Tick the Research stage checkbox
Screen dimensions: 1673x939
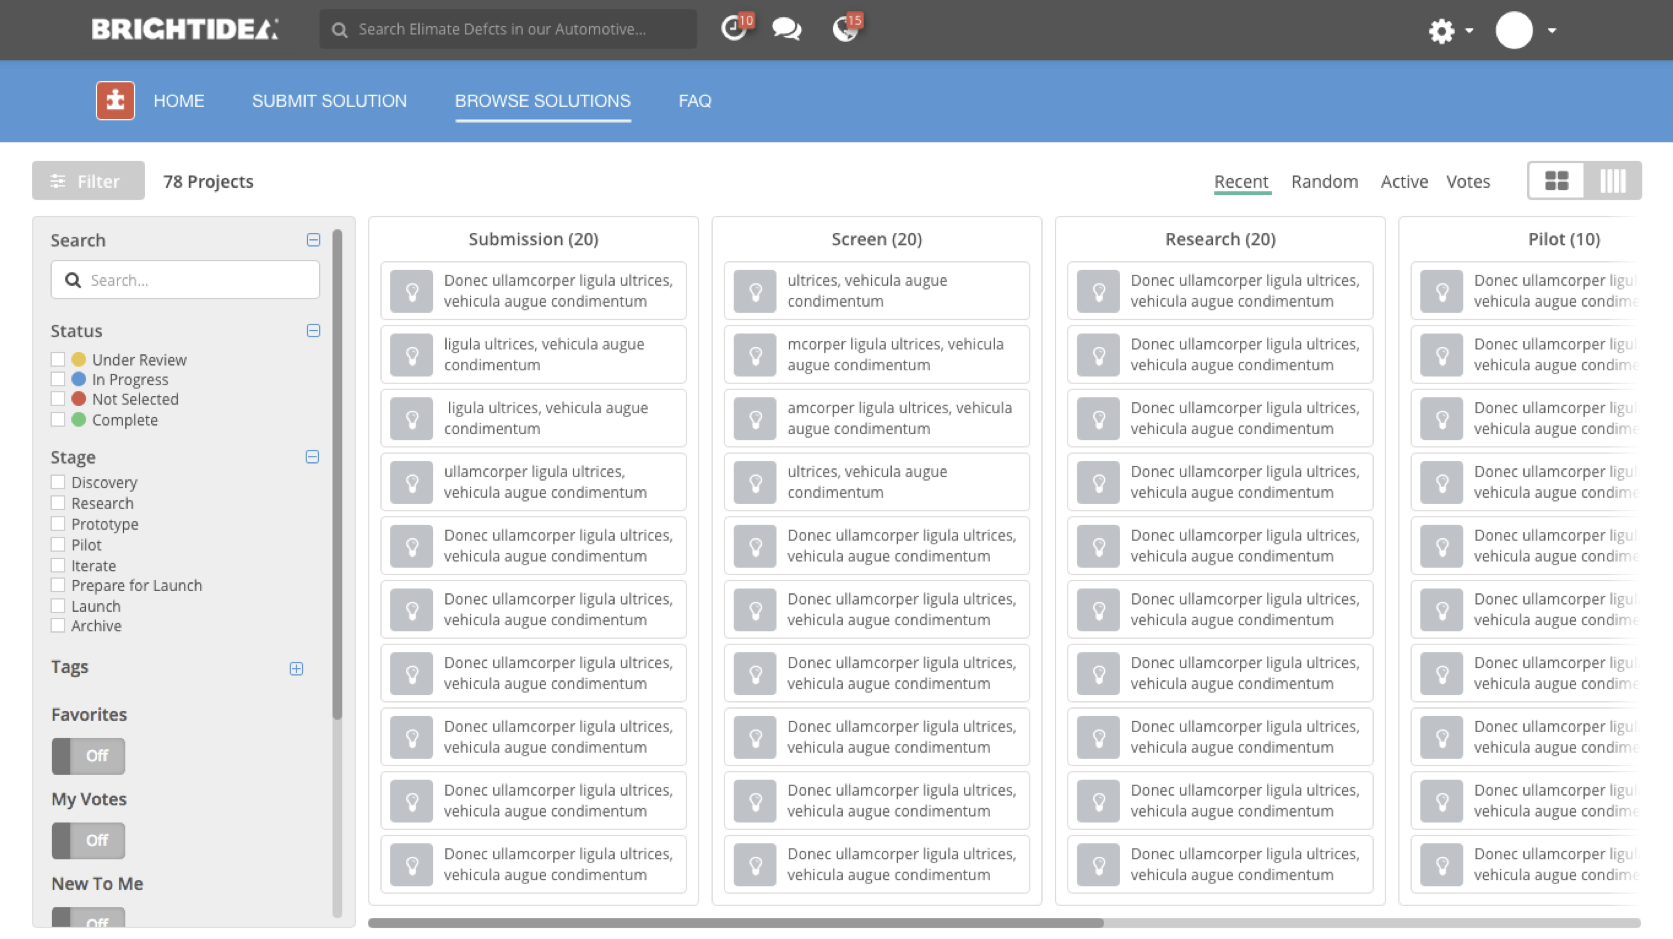click(x=58, y=503)
